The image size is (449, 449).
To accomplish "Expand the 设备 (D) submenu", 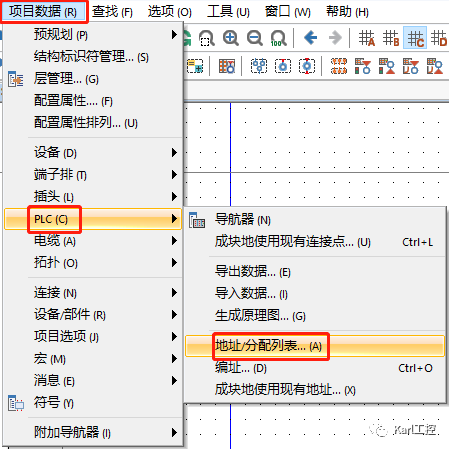I will click(93, 152).
